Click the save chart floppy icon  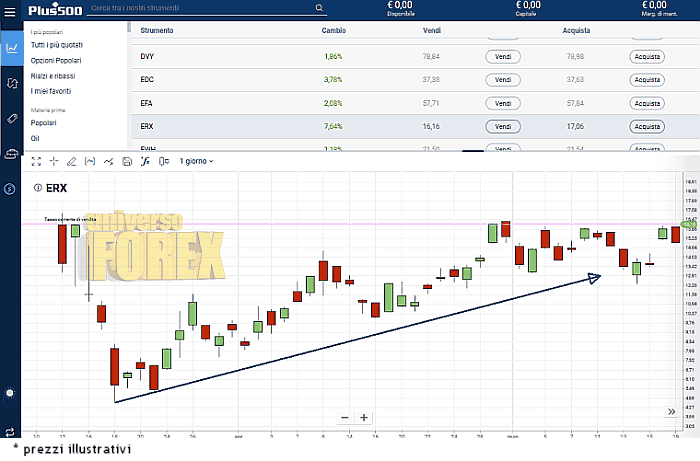tap(127, 161)
